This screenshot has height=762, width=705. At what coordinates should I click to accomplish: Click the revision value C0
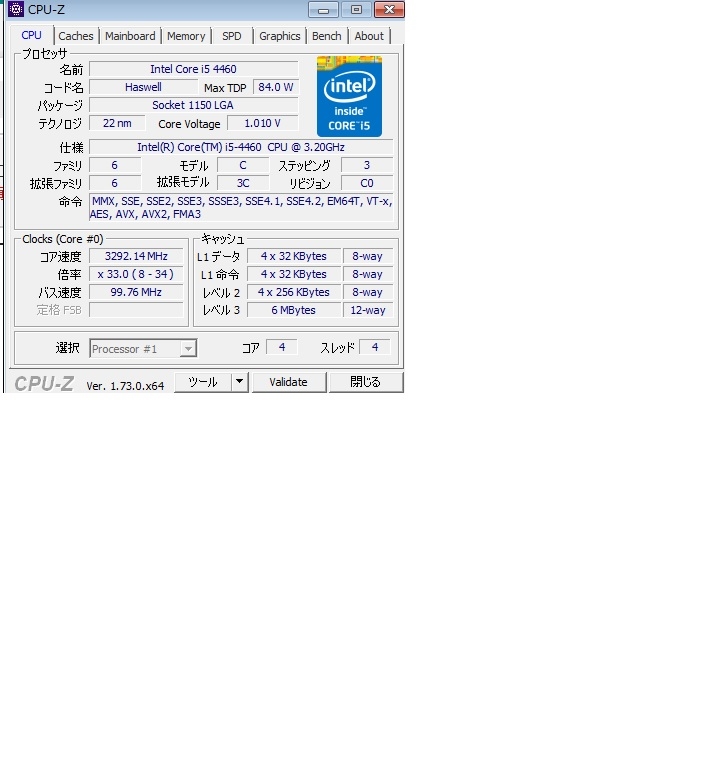click(x=367, y=183)
